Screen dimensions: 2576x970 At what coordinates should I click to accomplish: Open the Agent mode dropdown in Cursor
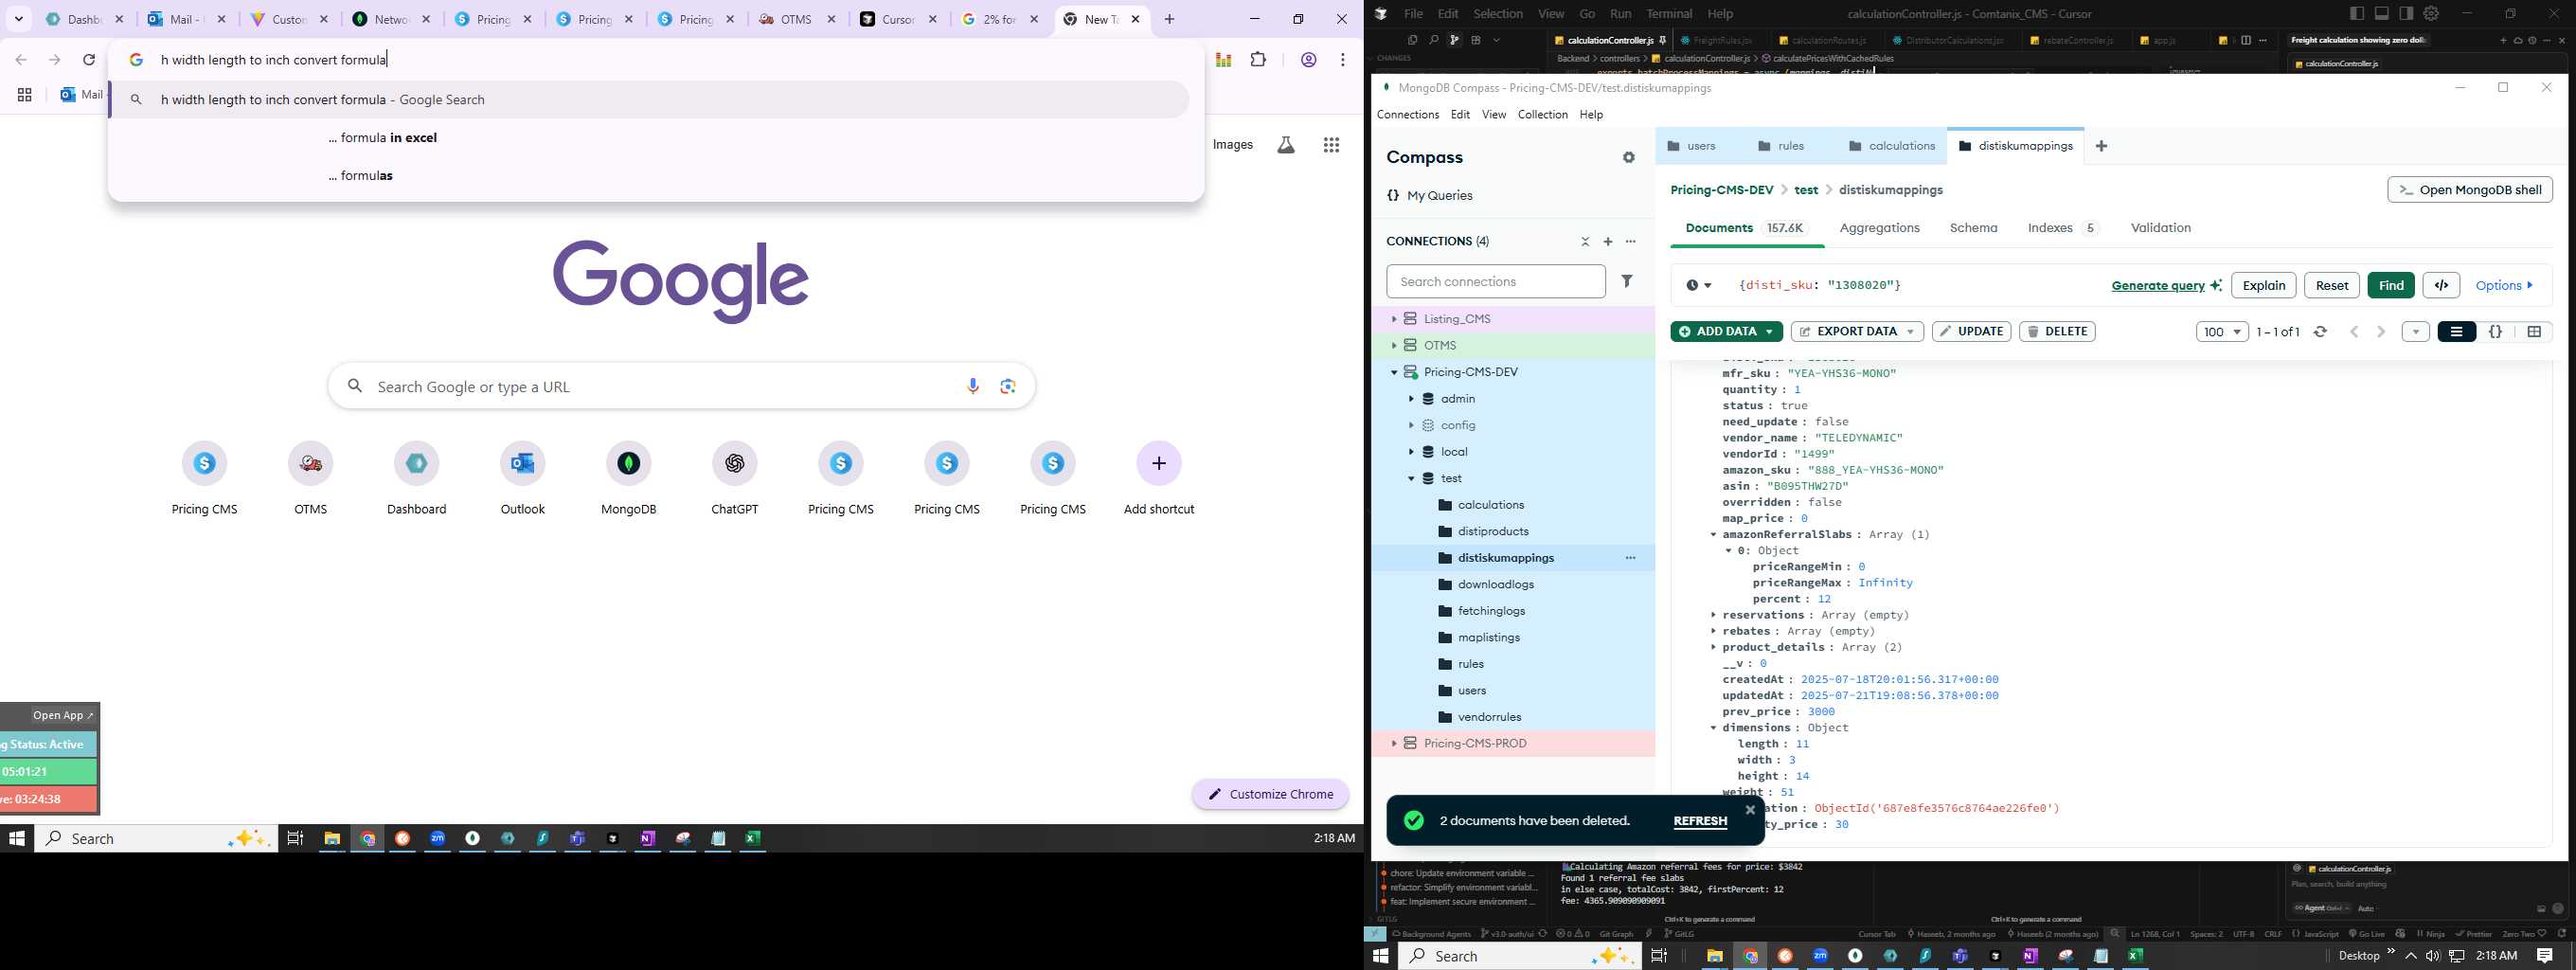click(x=2322, y=908)
